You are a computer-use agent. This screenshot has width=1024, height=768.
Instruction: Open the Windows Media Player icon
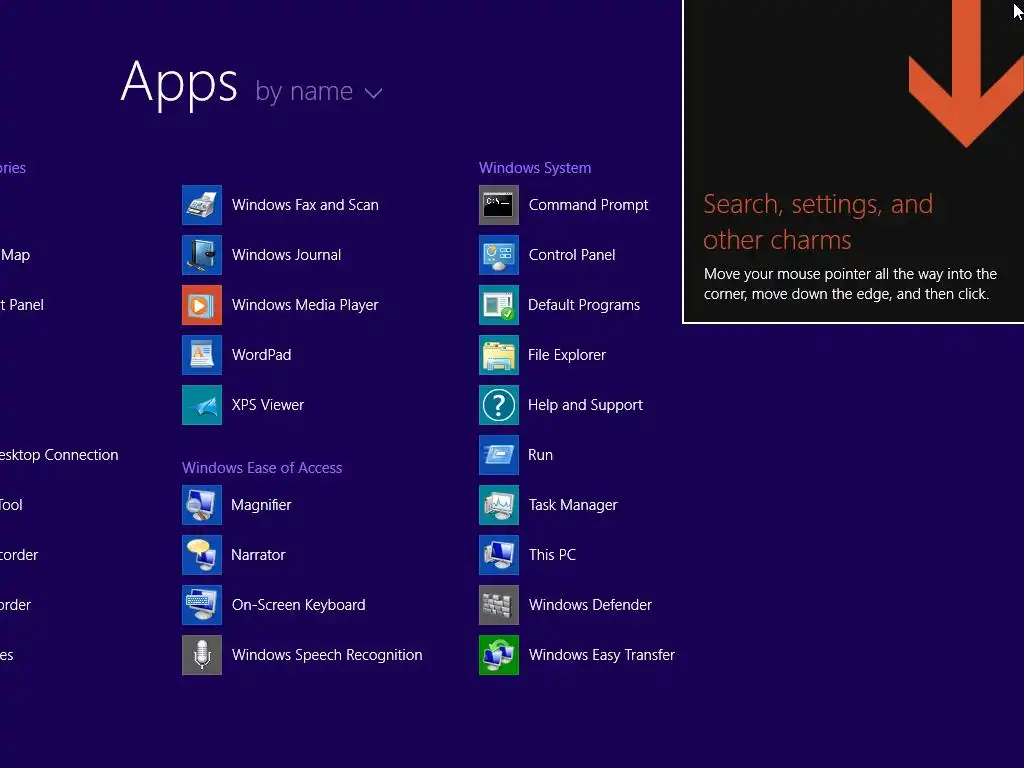(x=202, y=305)
